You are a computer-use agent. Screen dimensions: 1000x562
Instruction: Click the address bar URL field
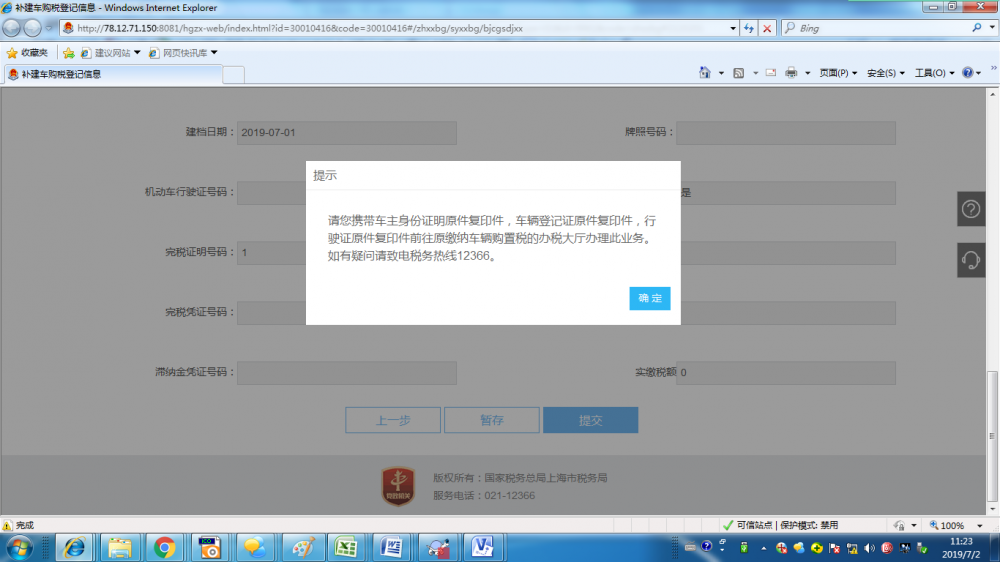pos(395,28)
